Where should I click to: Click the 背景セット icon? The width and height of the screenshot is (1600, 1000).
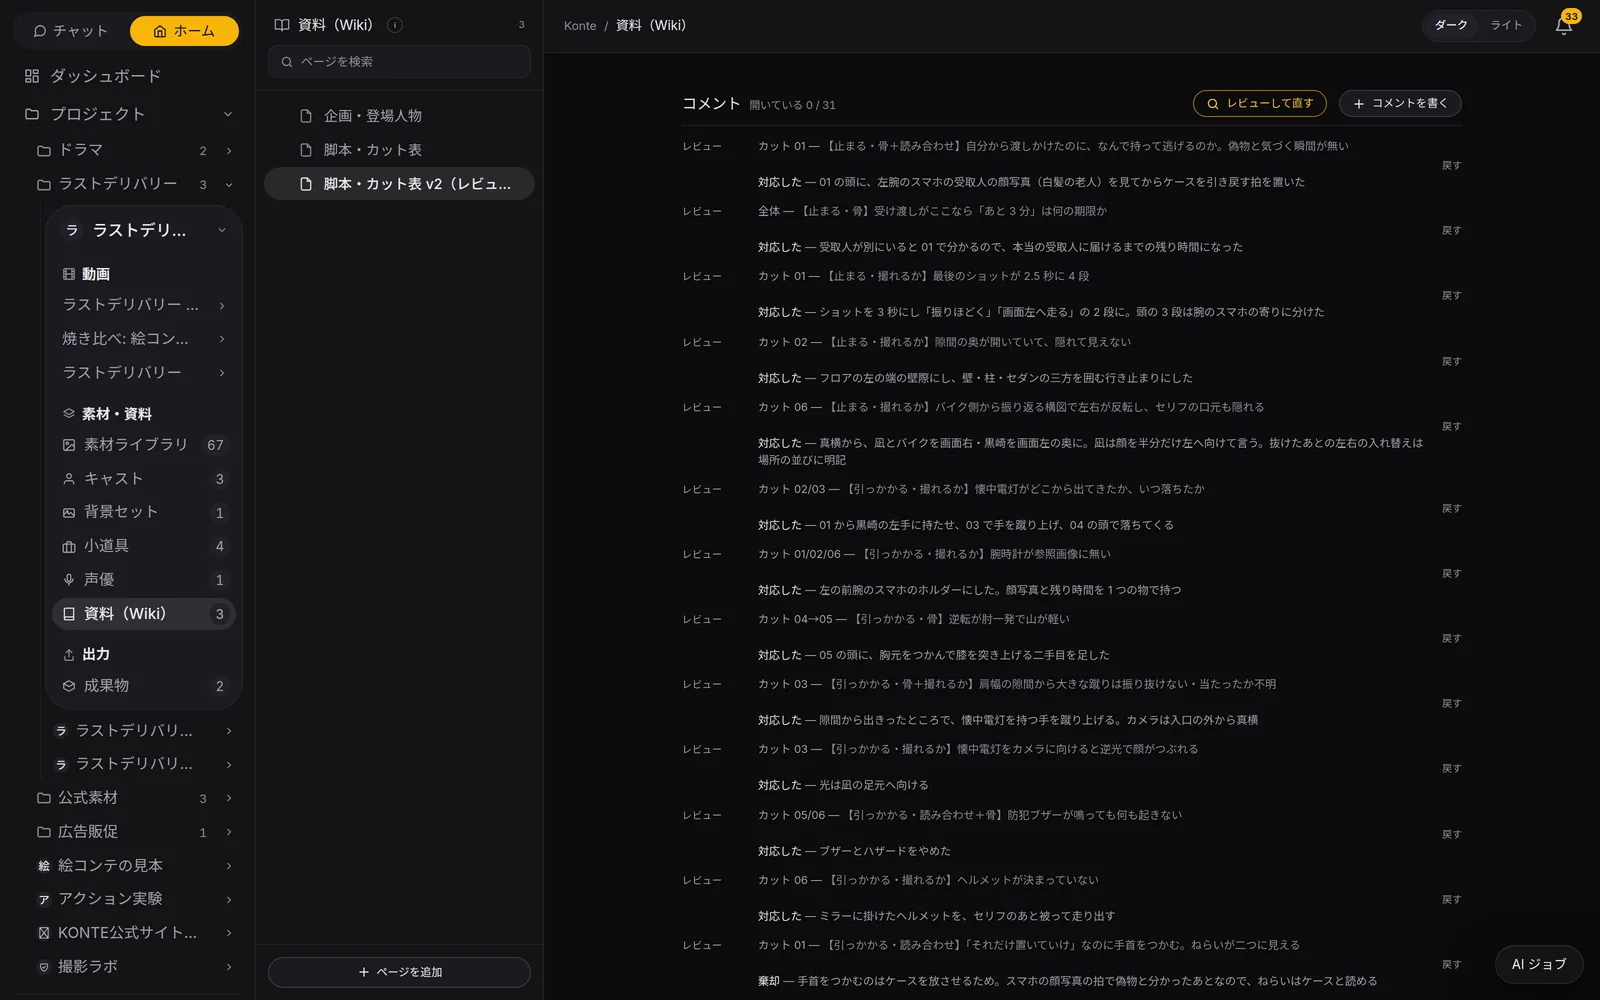click(x=69, y=513)
